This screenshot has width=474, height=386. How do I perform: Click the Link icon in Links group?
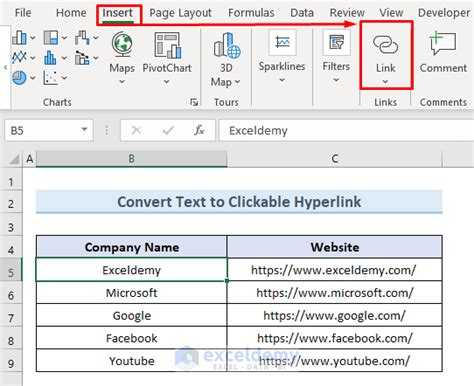(385, 45)
